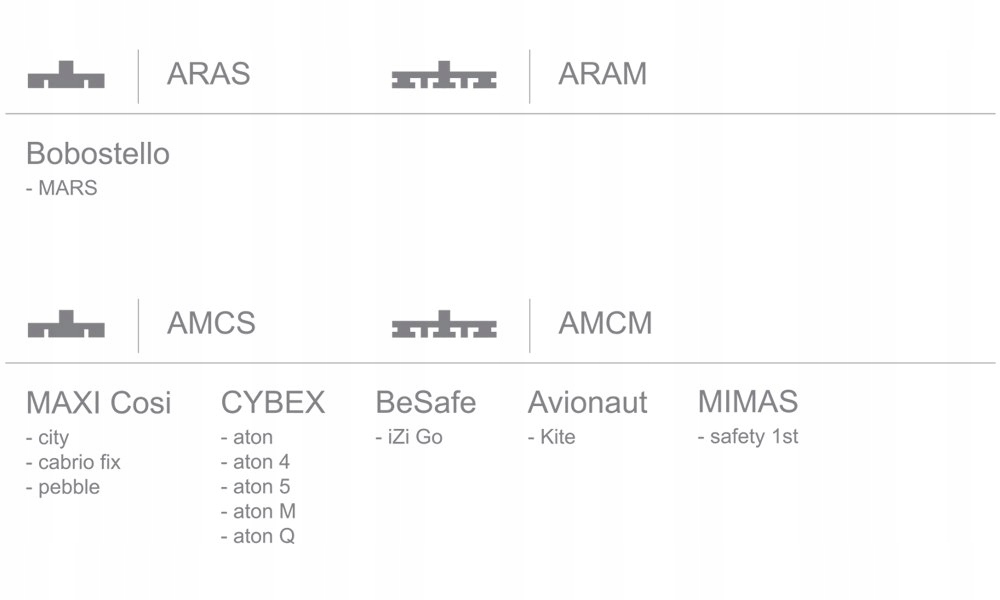The height and width of the screenshot is (600, 1000).
Task: Open the MIMAS brand heading
Action: tap(748, 402)
